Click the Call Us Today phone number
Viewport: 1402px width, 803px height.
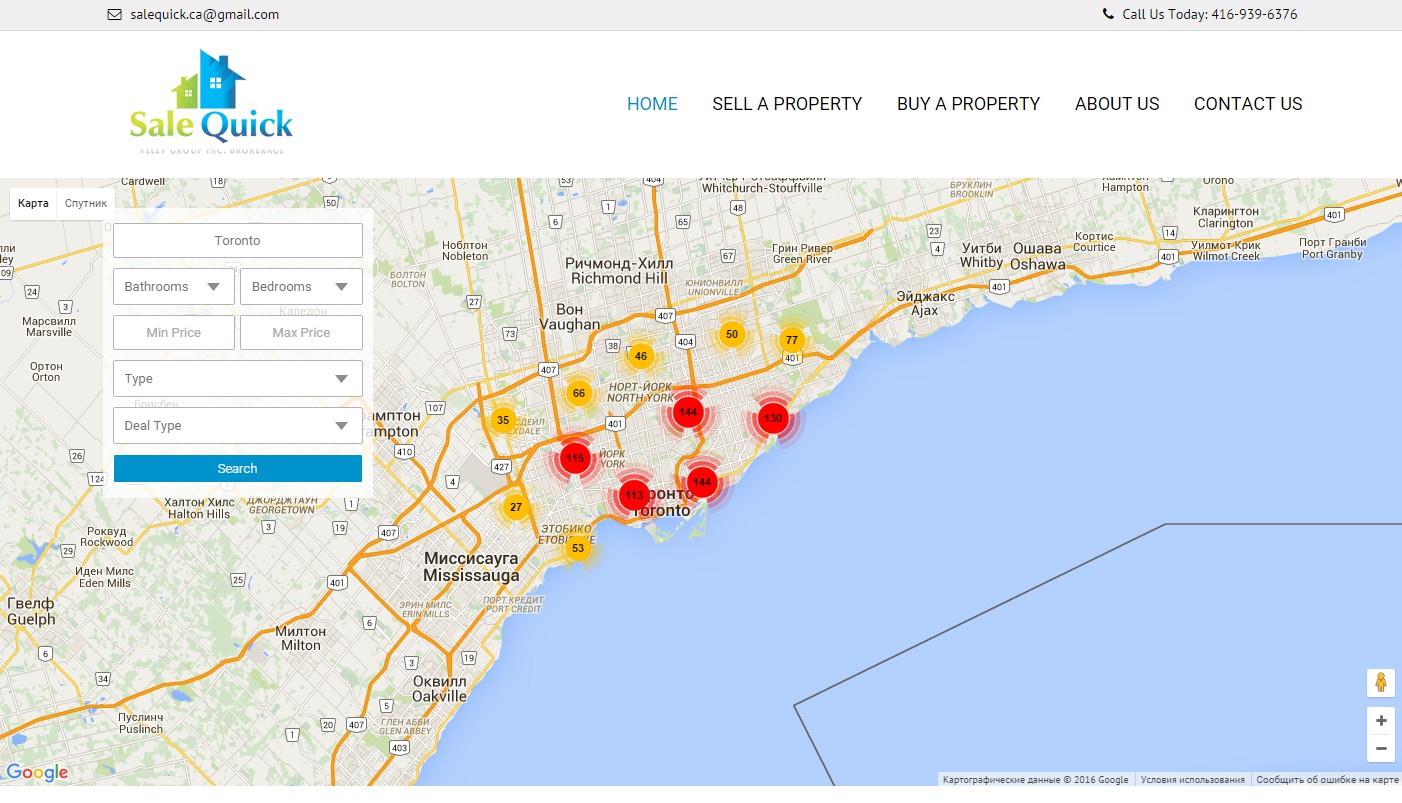[x=1210, y=15]
